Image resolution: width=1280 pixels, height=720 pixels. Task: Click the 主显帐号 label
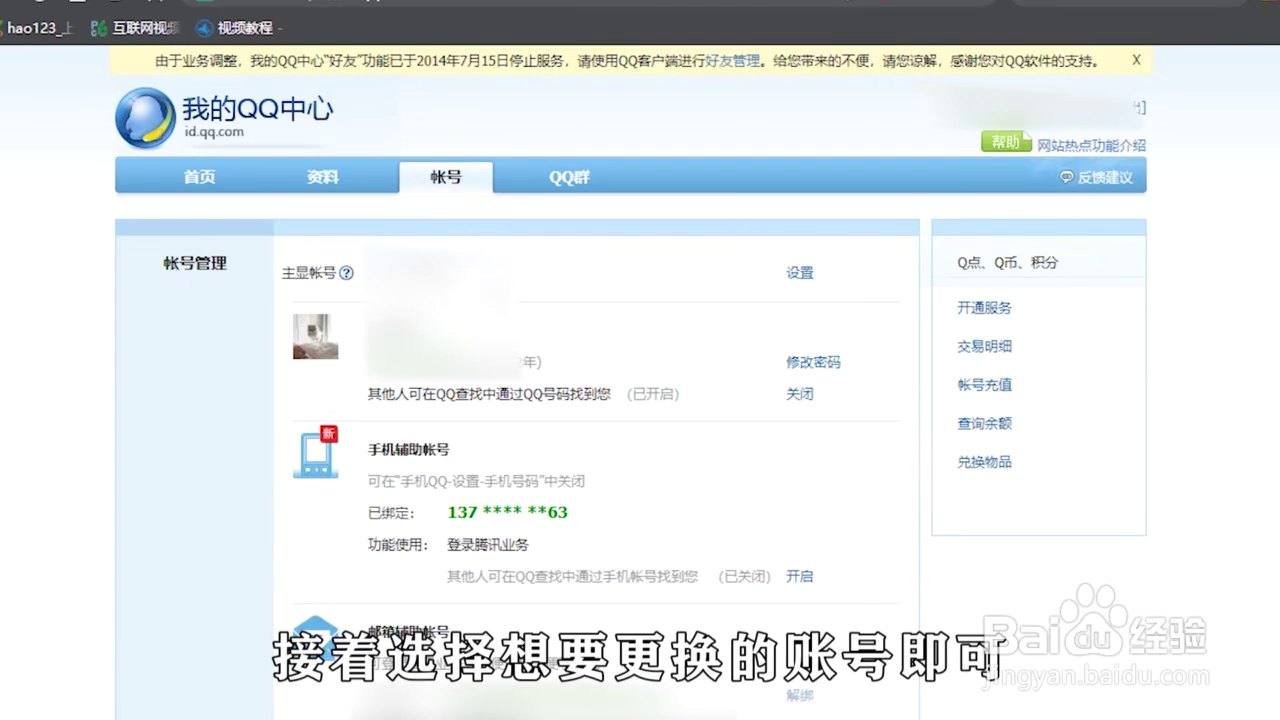[309, 272]
